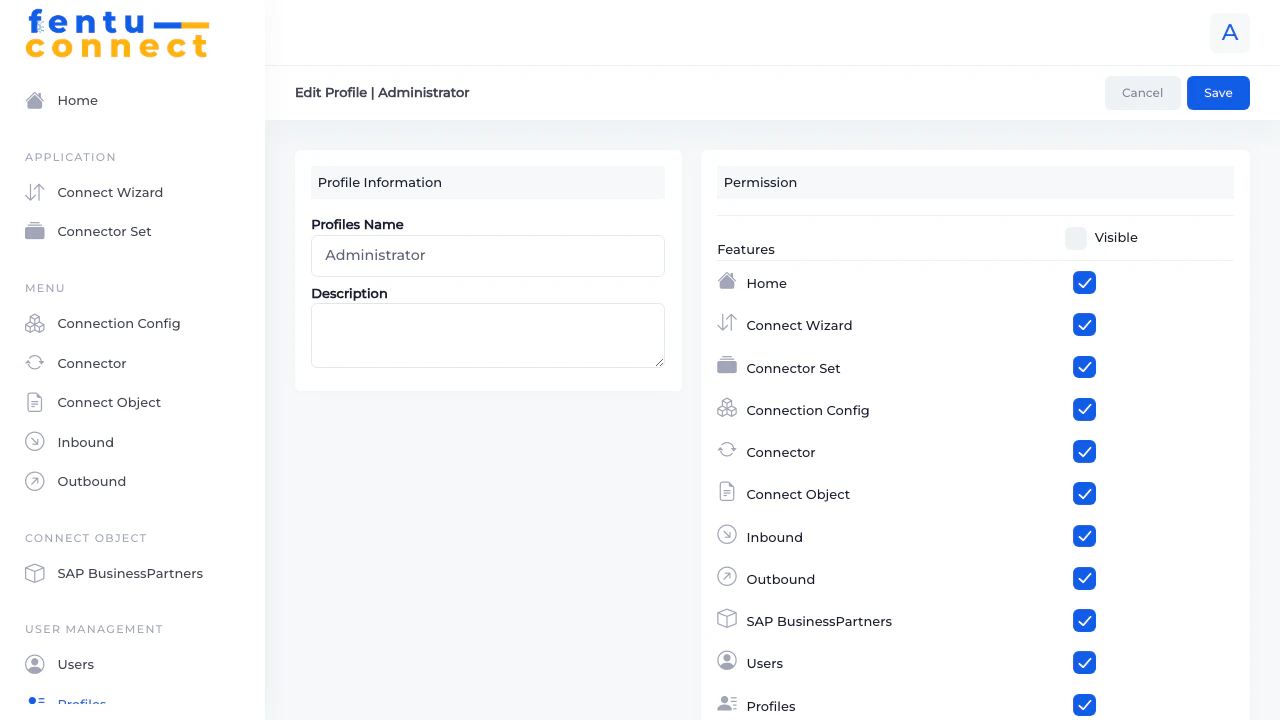
Task: Click the Cancel button
Action: click(x=1142, y=92)
